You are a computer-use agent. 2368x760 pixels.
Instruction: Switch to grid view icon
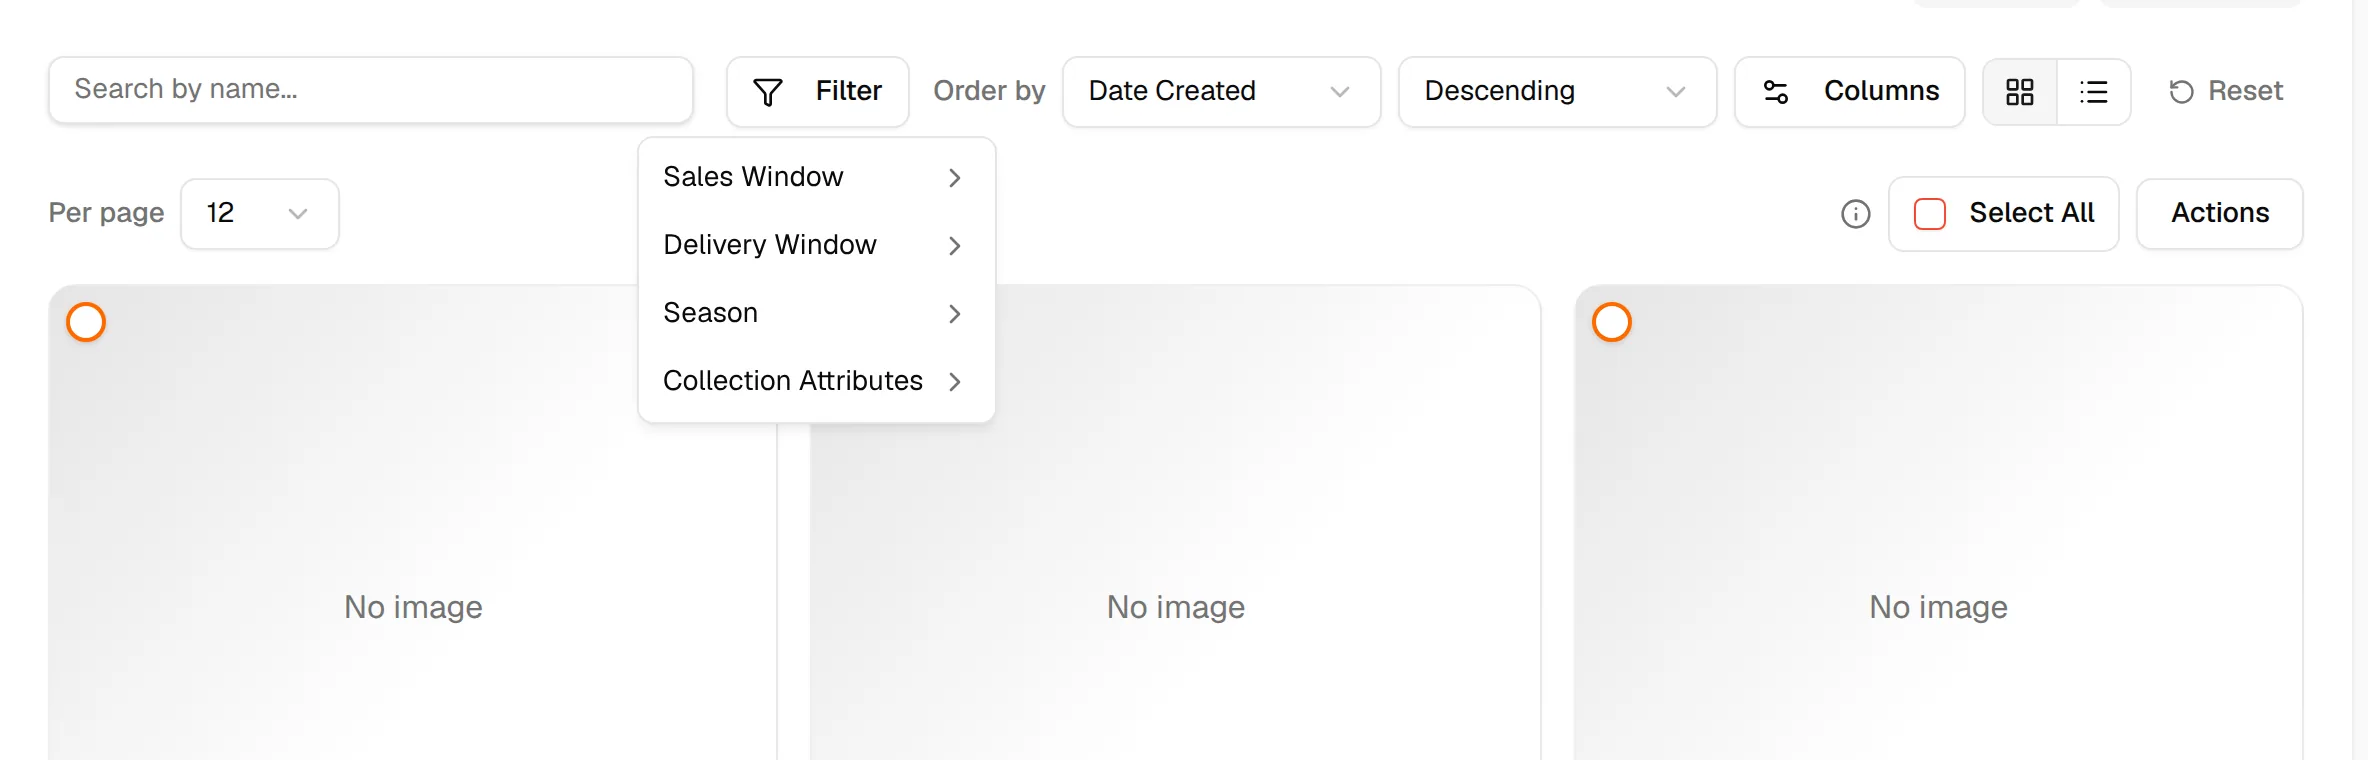click(x=2020, y=92)
